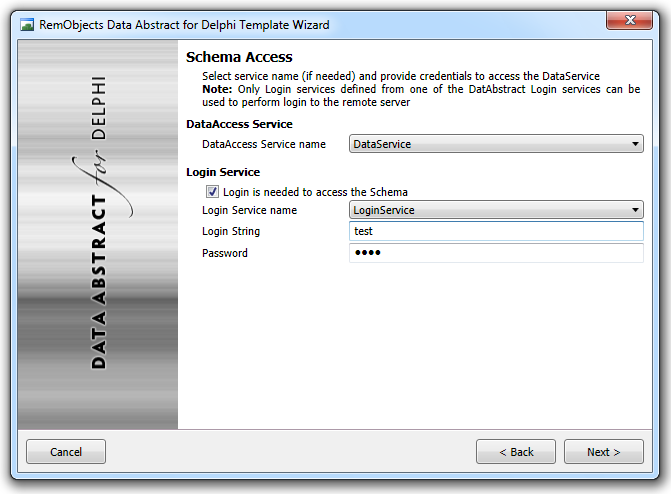Click the 'DataAccess Service name' label
This screenshot has height=494, width=671.
coord(264,144)
